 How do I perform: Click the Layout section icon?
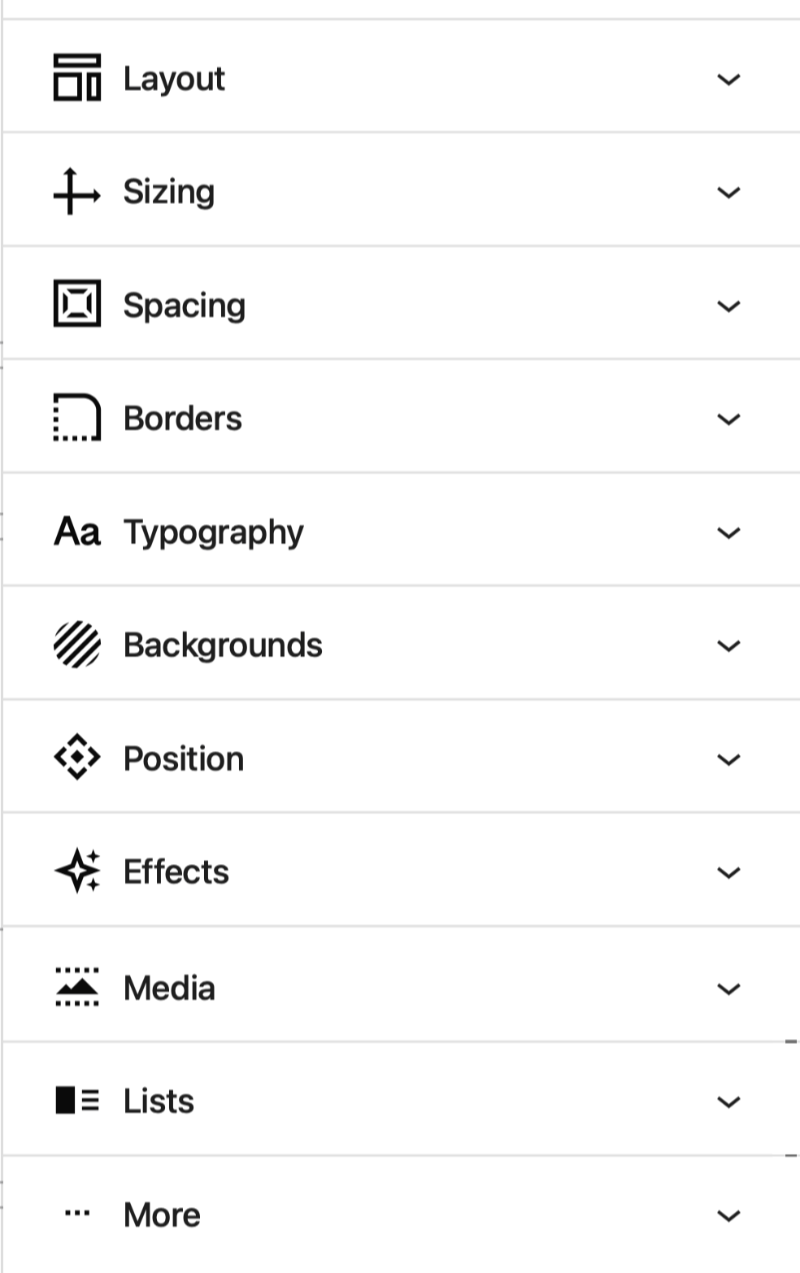pyautogui.click(x=77, y=78)
